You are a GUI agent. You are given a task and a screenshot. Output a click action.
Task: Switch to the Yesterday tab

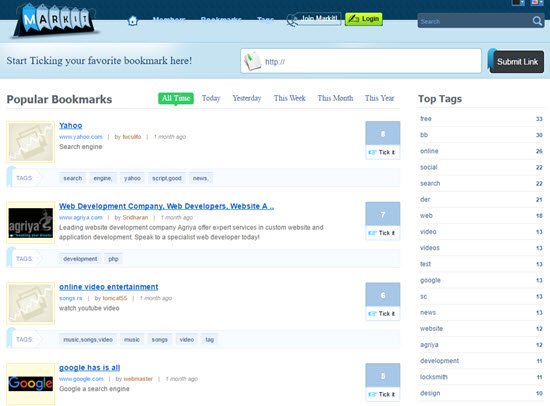click(247, 98)
